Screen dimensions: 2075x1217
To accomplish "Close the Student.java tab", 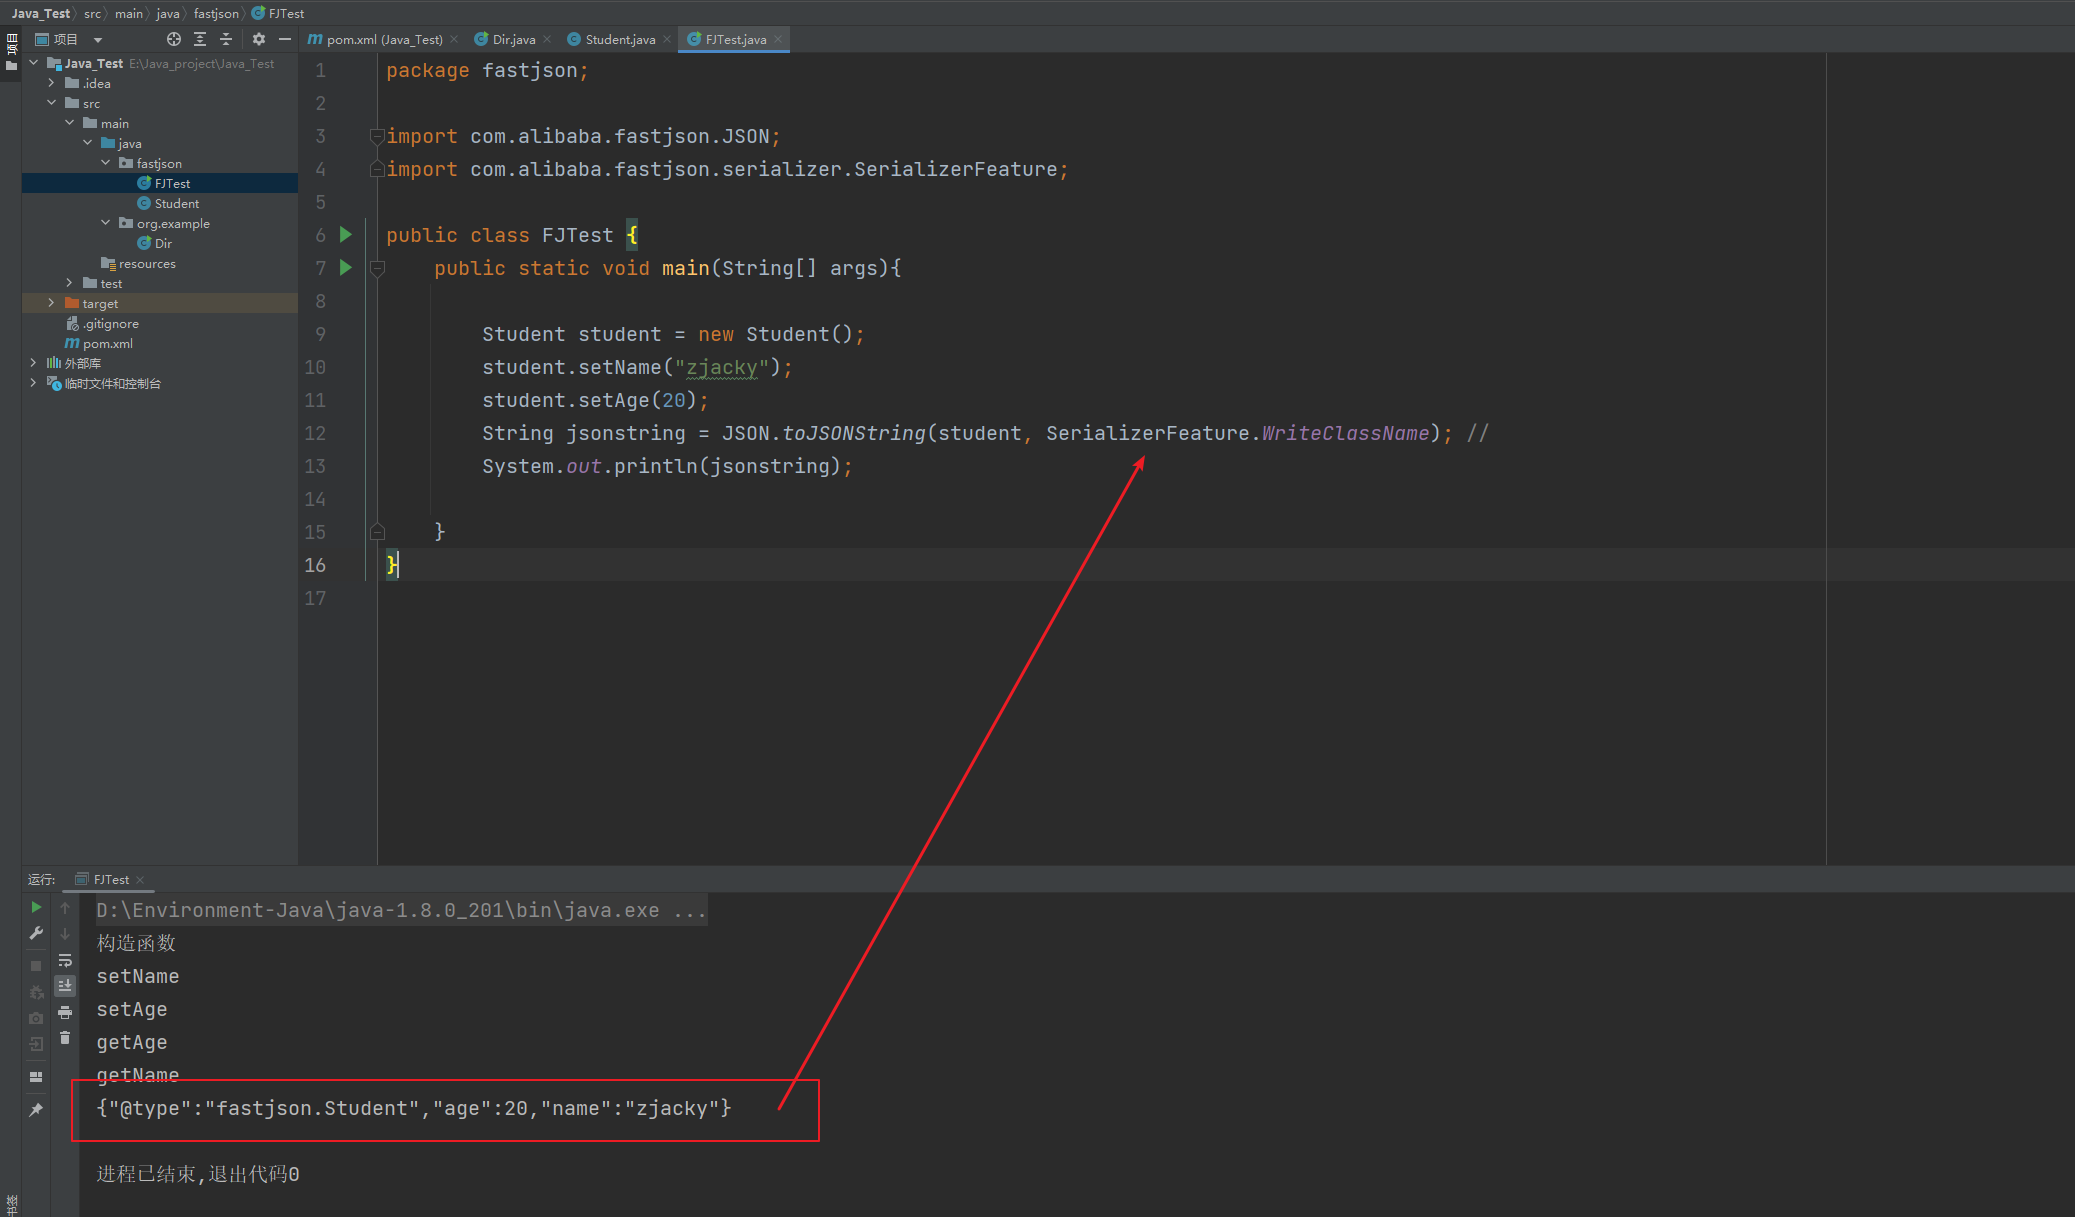I will [667, 39].
